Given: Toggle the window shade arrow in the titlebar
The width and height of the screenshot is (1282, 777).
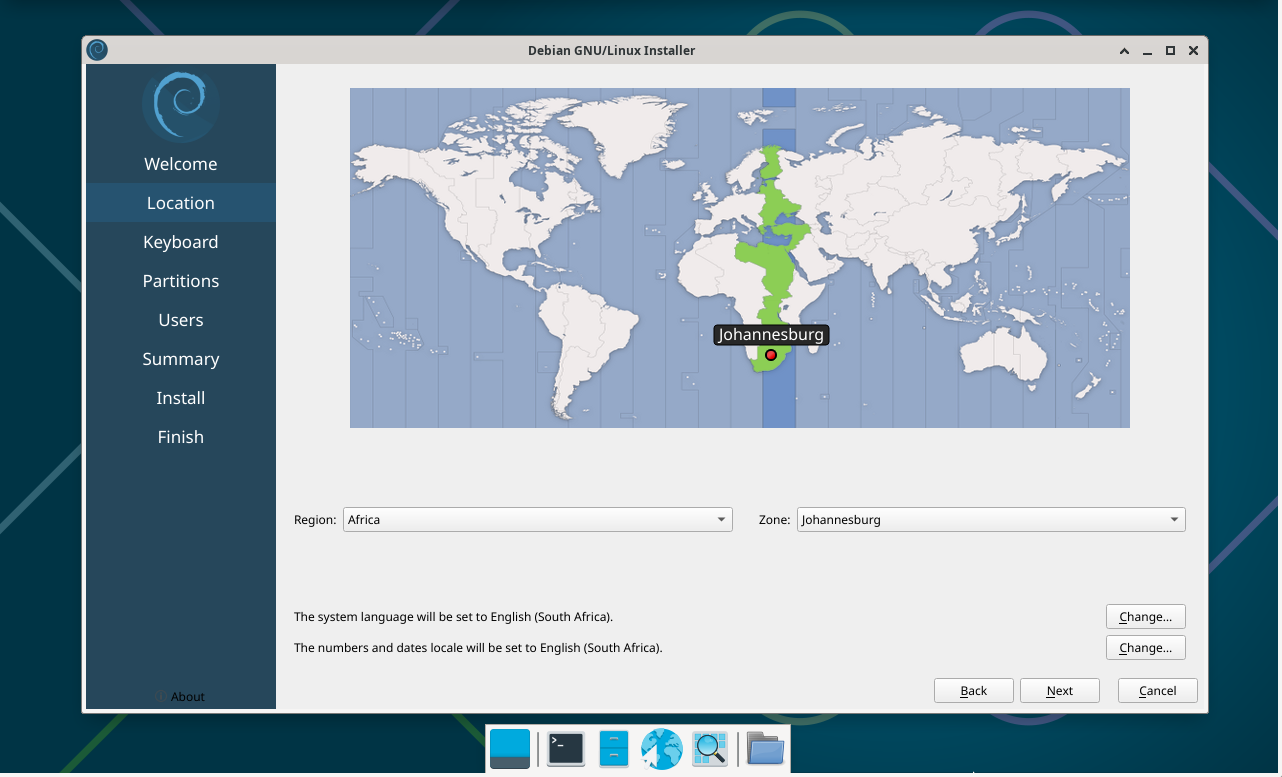Looking at the screenshot, I should tap(1124, 50).
